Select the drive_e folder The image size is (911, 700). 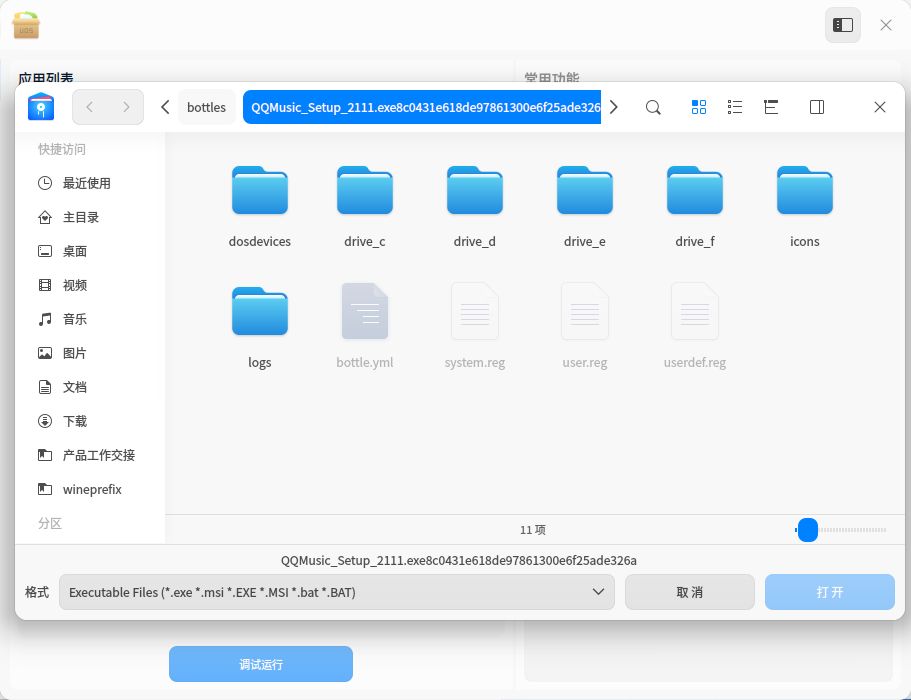coord(584,207)
